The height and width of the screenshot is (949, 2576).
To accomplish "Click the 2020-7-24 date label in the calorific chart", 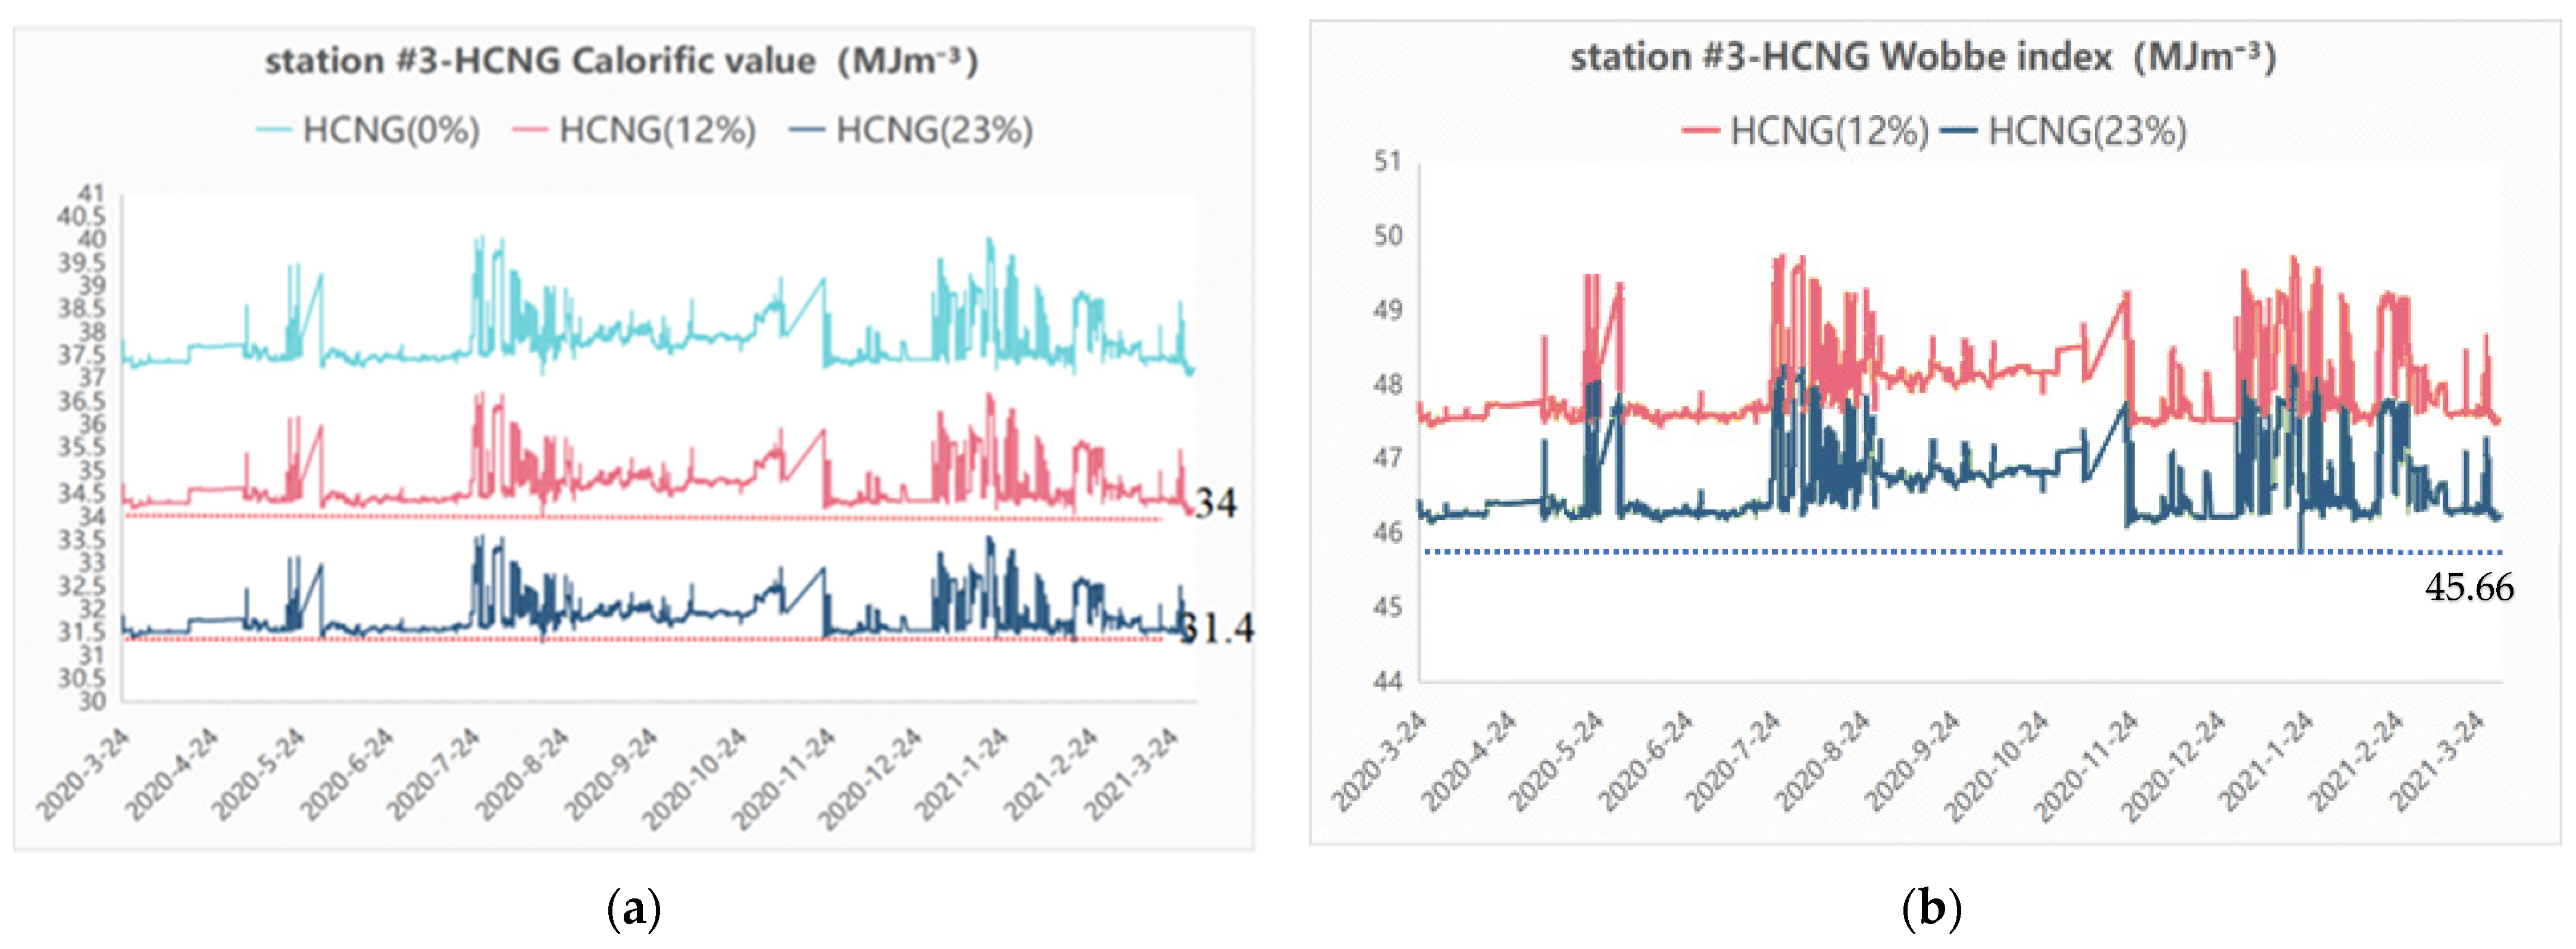I will 433,775.
